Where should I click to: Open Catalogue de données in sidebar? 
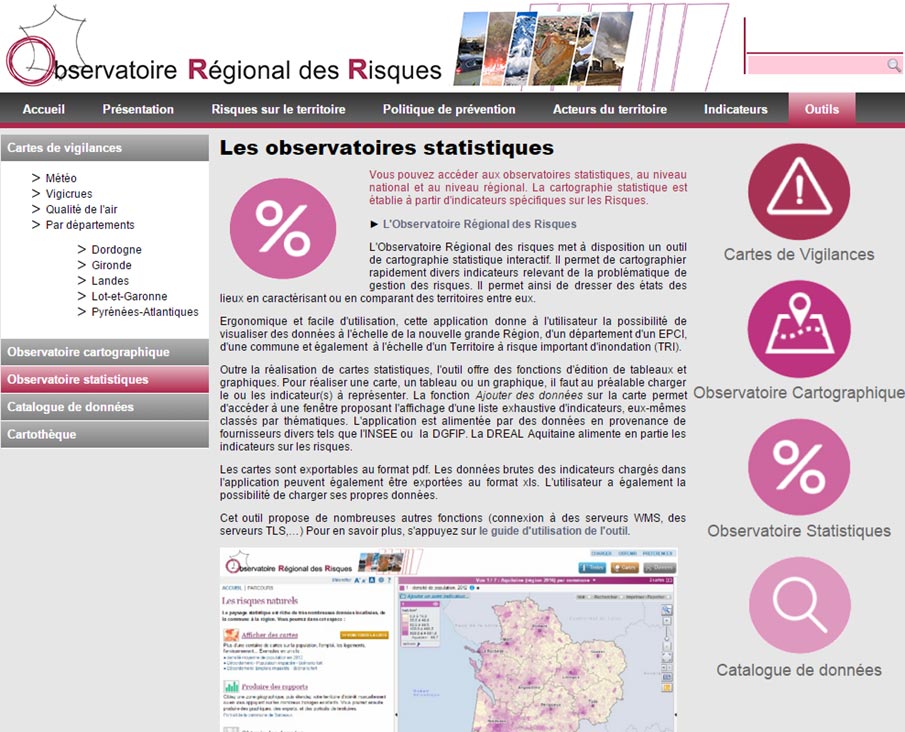pos(104,407)
